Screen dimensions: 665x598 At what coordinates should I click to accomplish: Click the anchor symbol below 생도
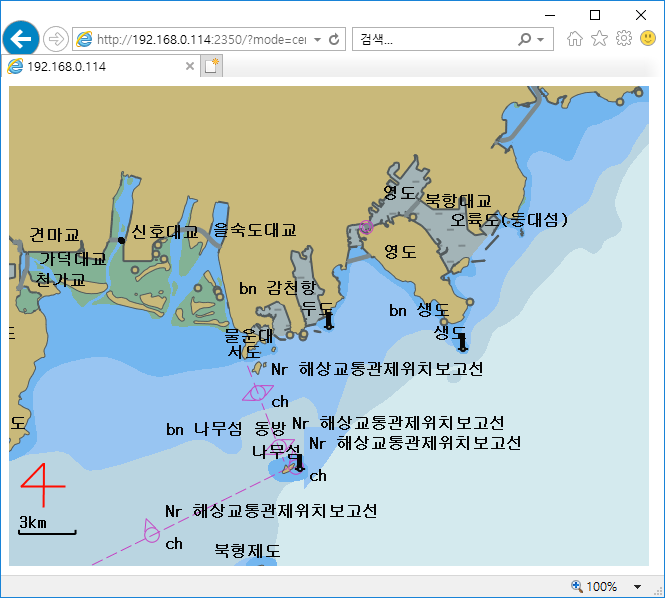[x=462, y=344]
